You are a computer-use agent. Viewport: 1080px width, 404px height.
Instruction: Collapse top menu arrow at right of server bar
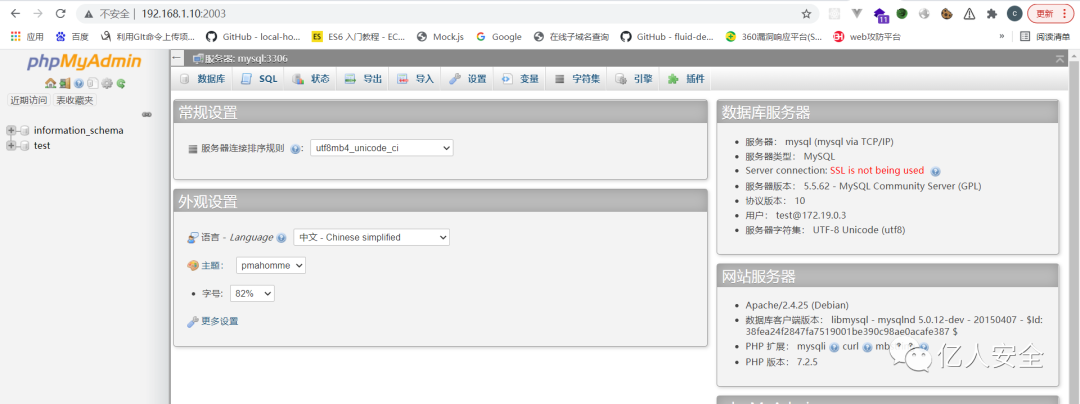1059,59
